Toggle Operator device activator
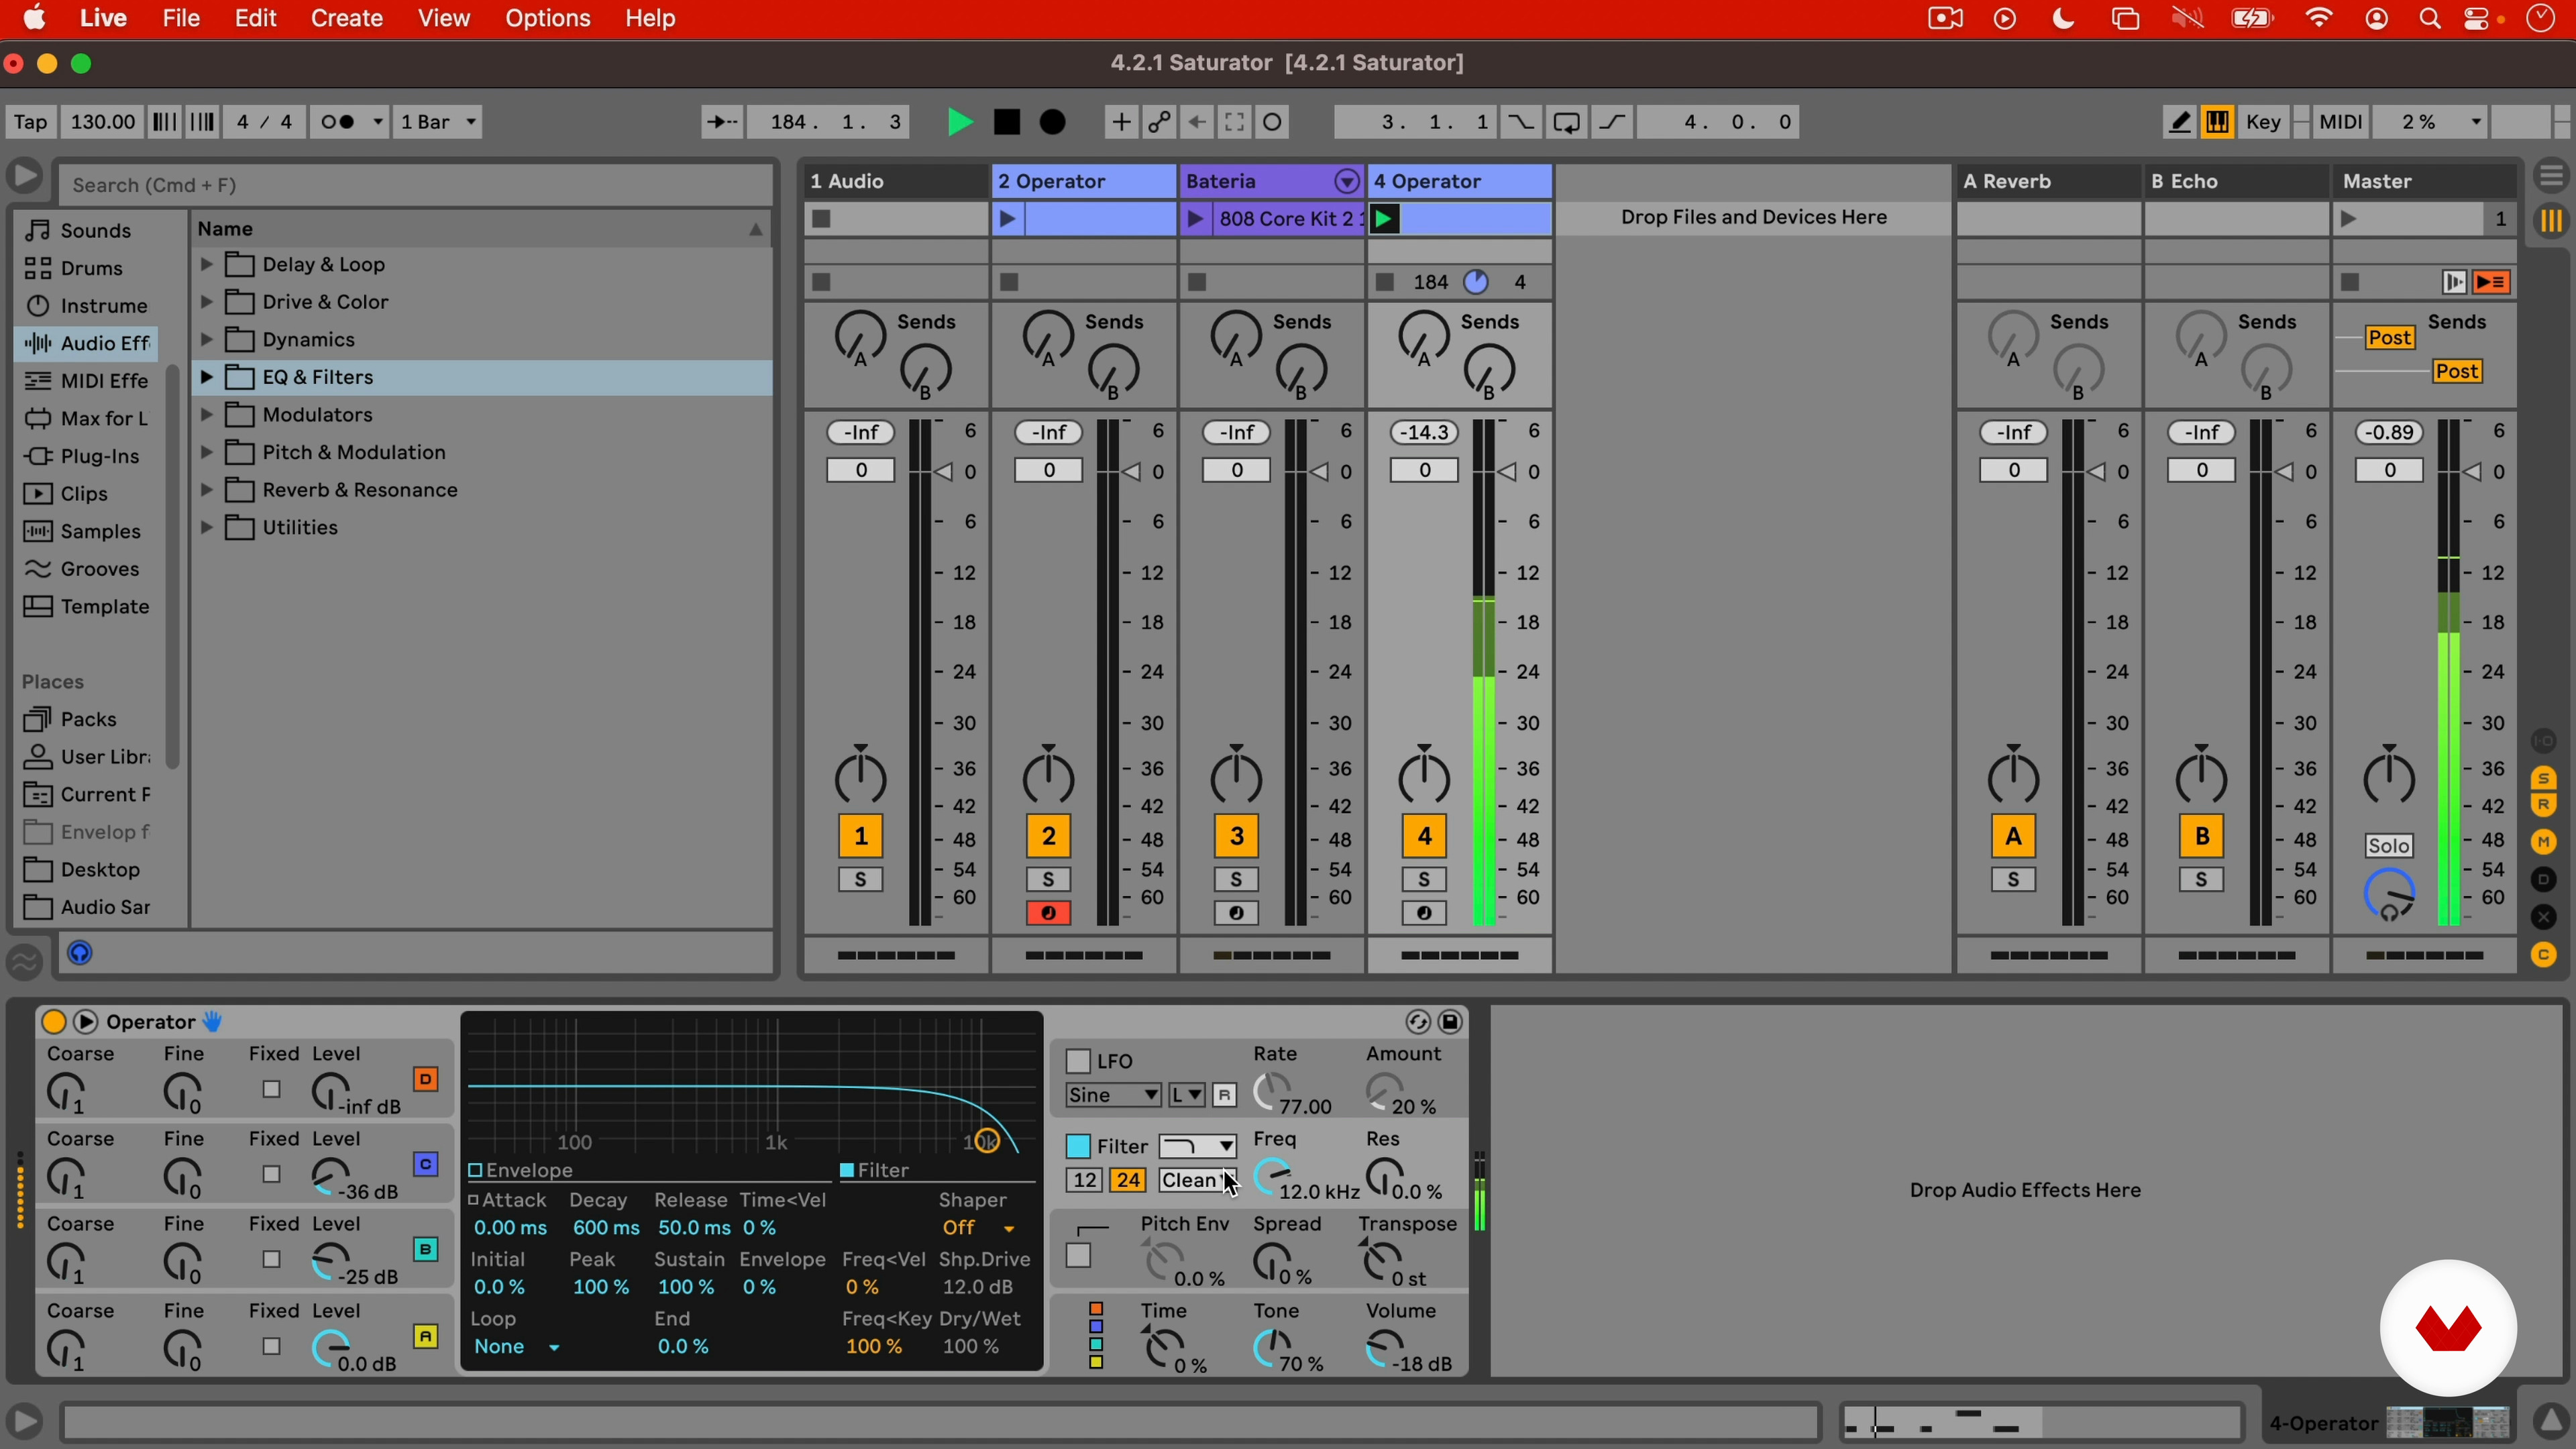This screenshot has width=2576, height=1449. pyautogui.click(x=54, y=1021)
